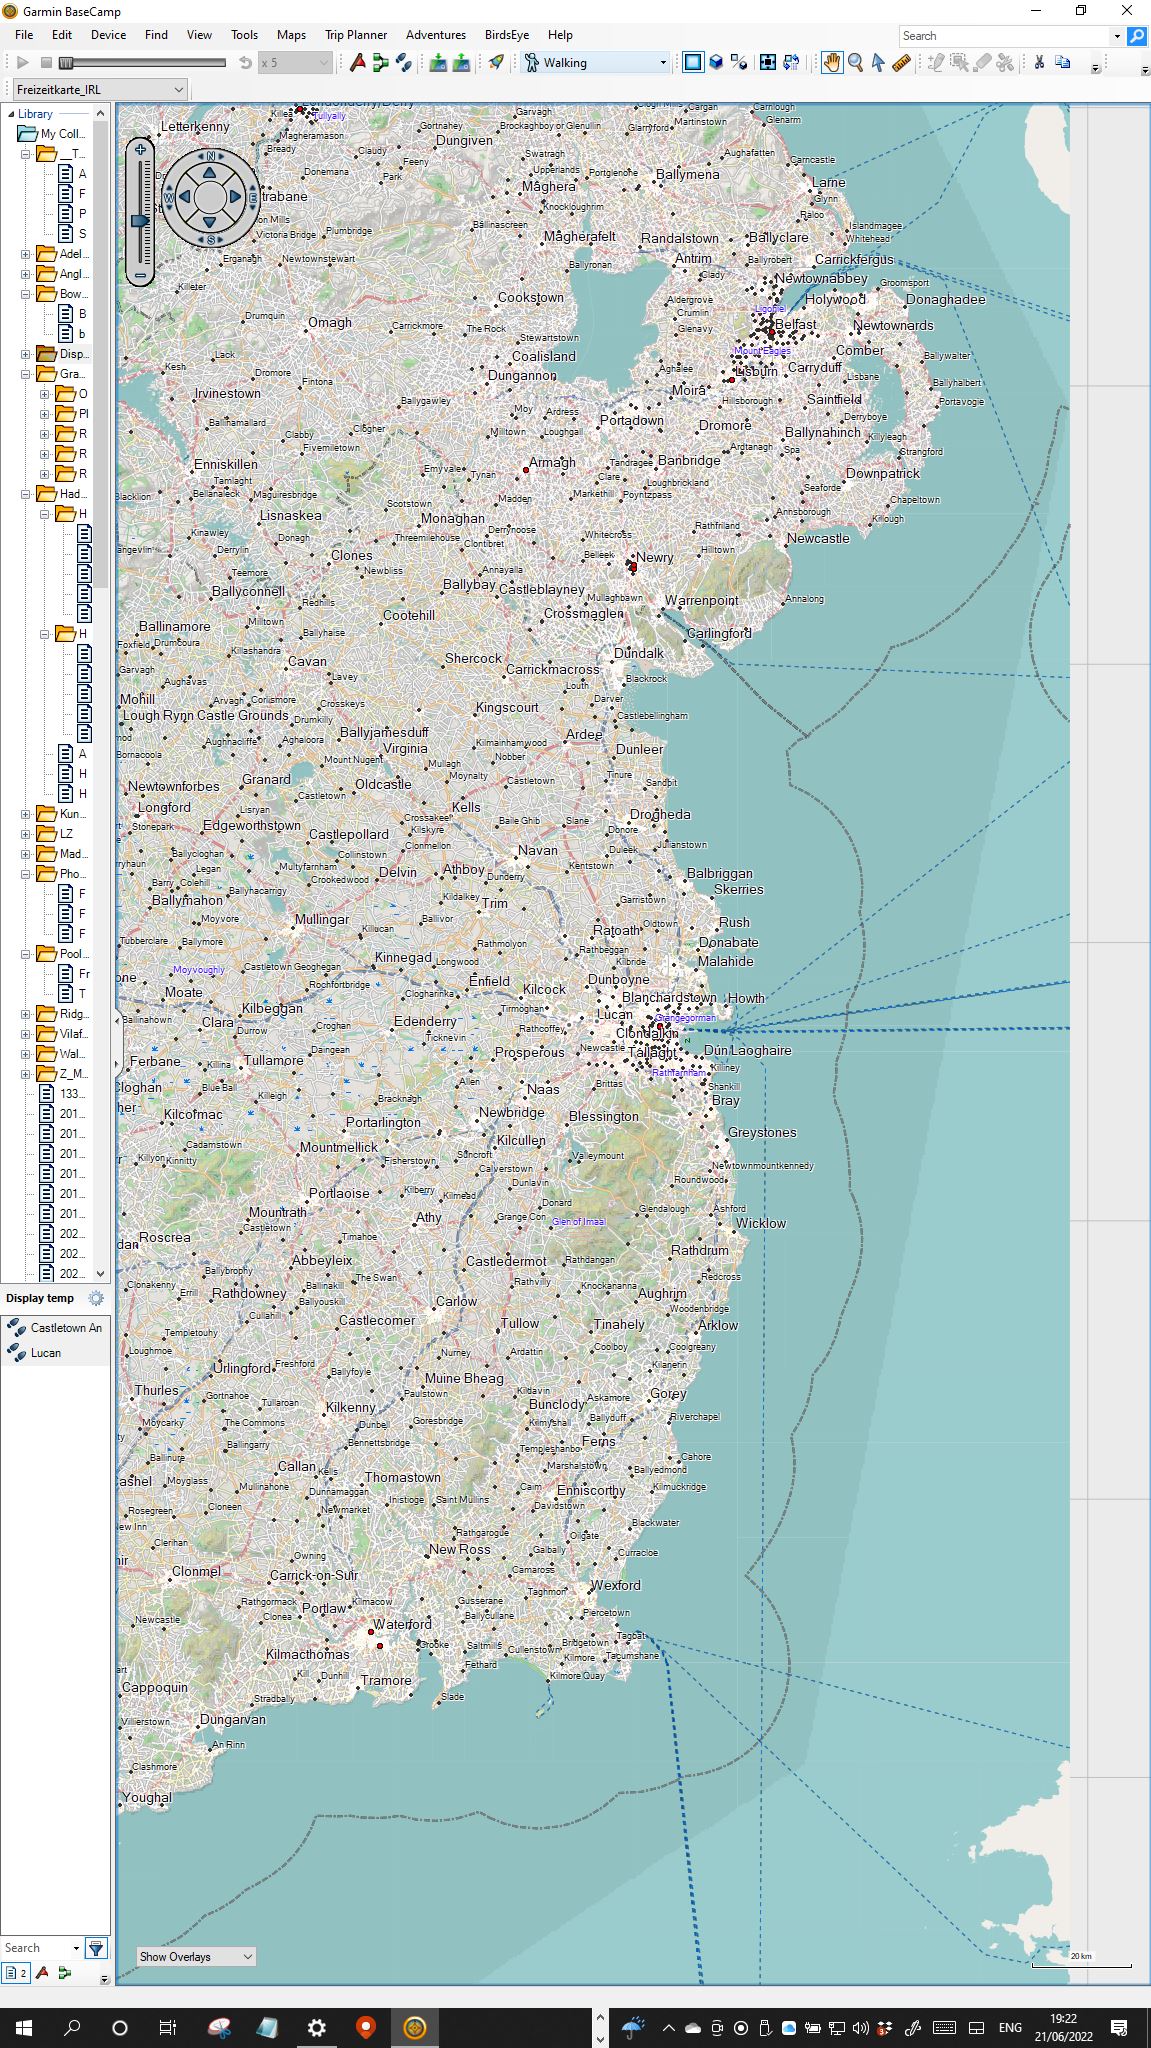Click the Create Adventure rocket icon
1151x2048 pixels.
(x=496, y=63)
